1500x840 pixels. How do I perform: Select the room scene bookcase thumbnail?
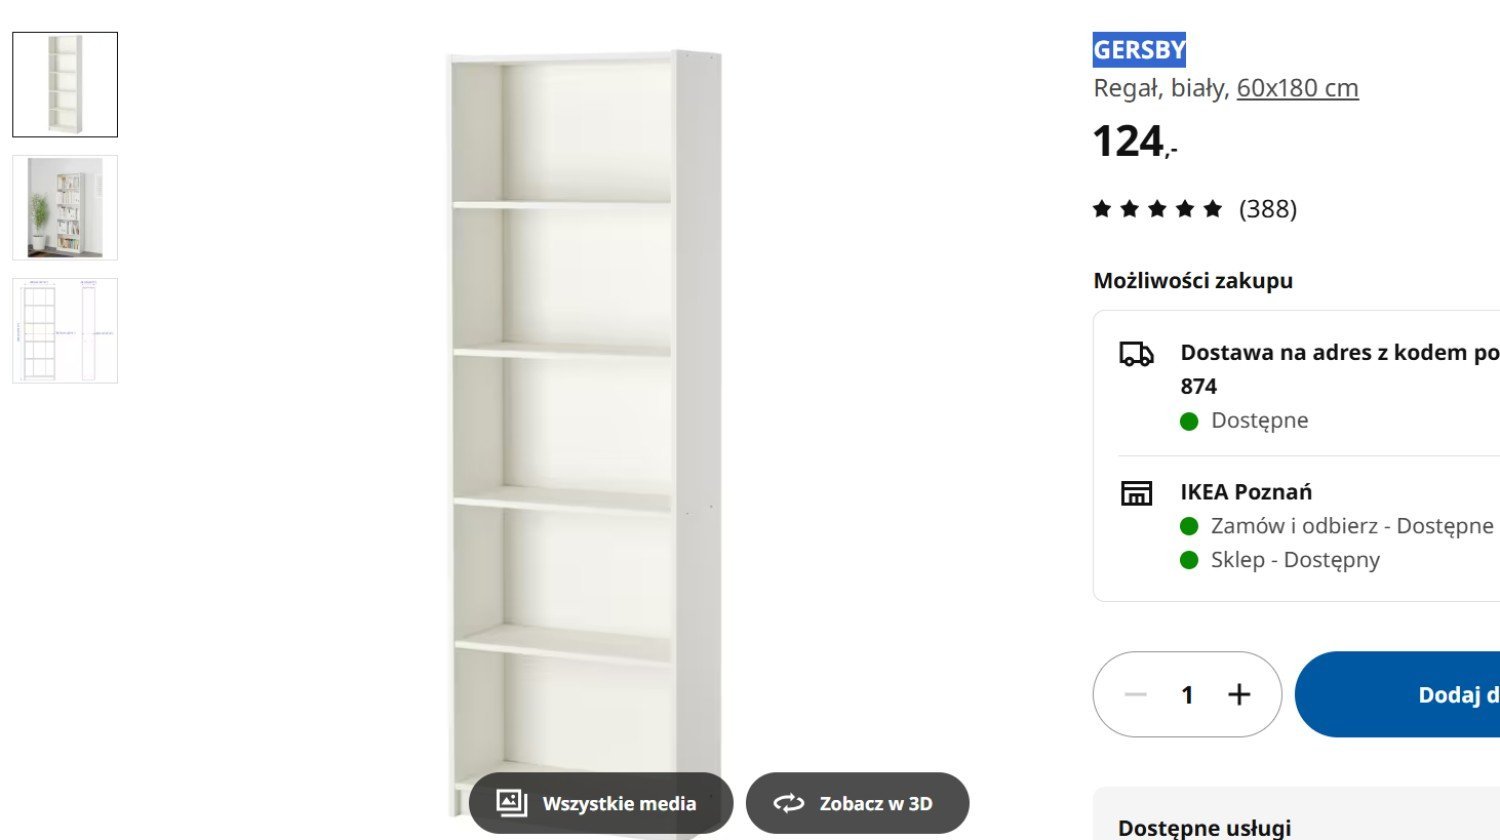click(x=65, y=208)
